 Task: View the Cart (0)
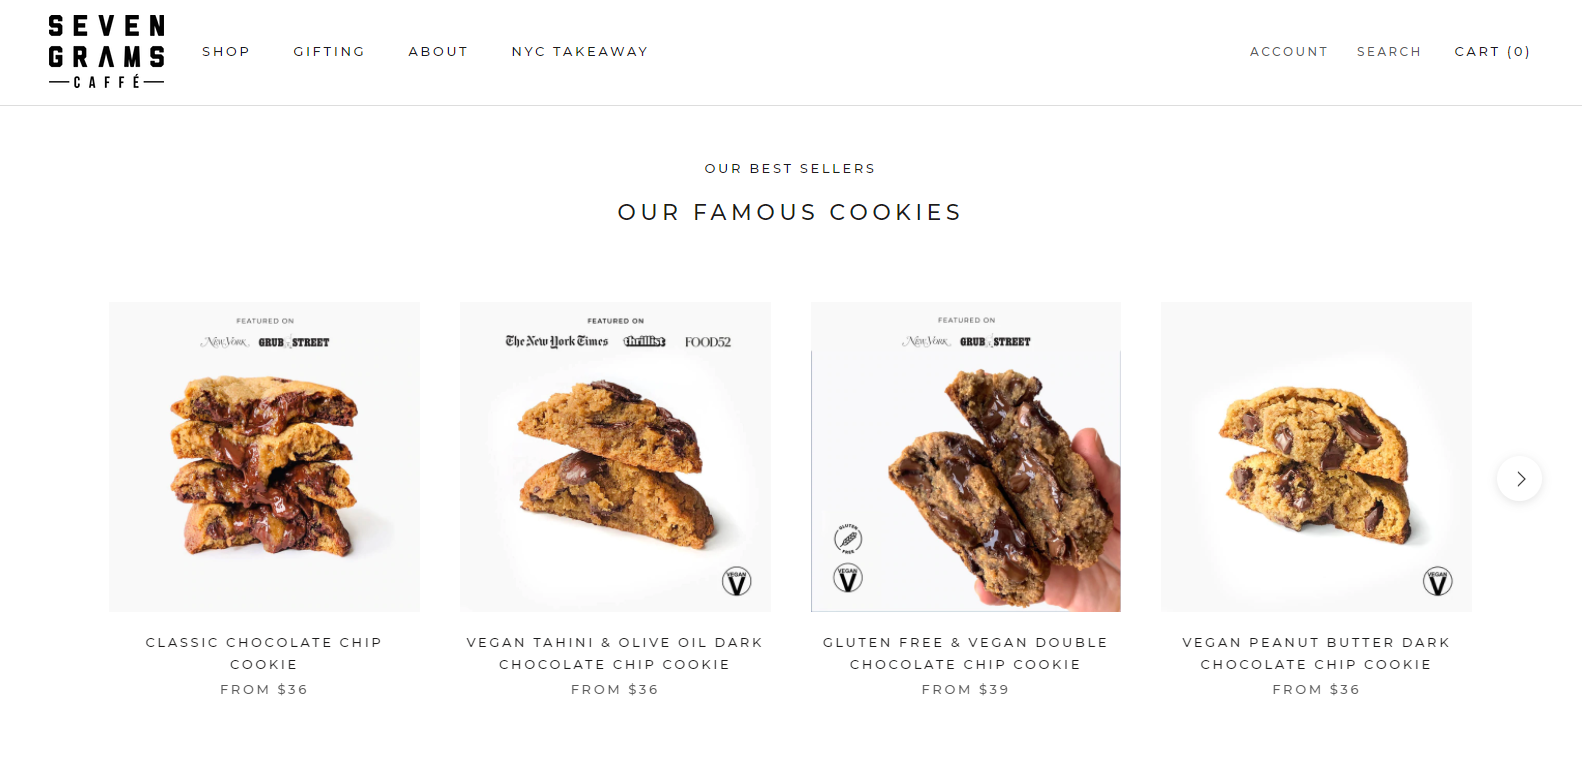tap(1493, 52)
